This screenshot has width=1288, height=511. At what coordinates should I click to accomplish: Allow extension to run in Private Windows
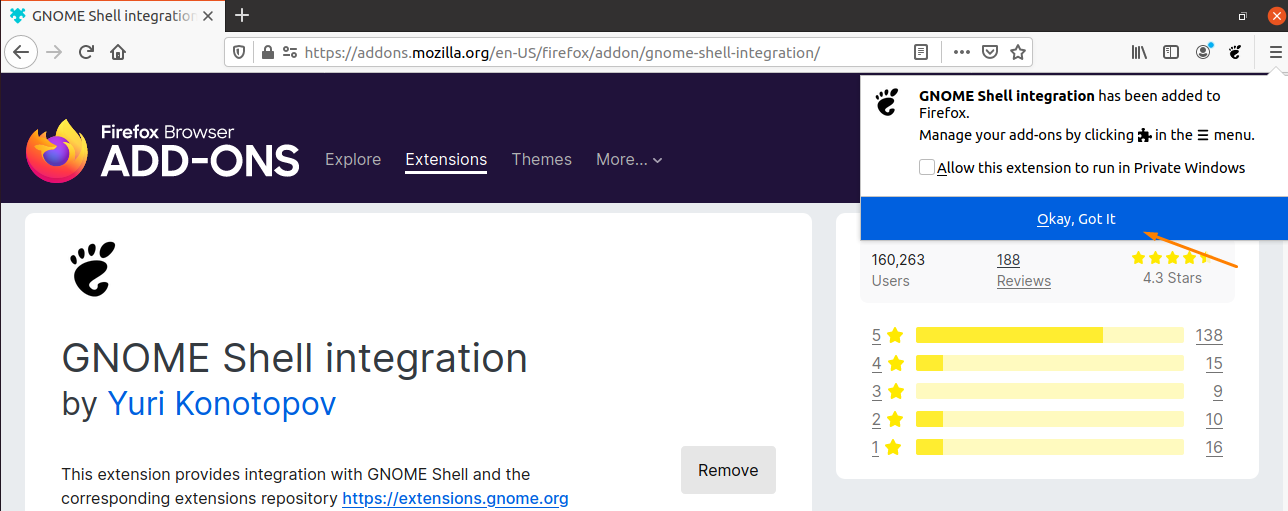click(927, 168)
